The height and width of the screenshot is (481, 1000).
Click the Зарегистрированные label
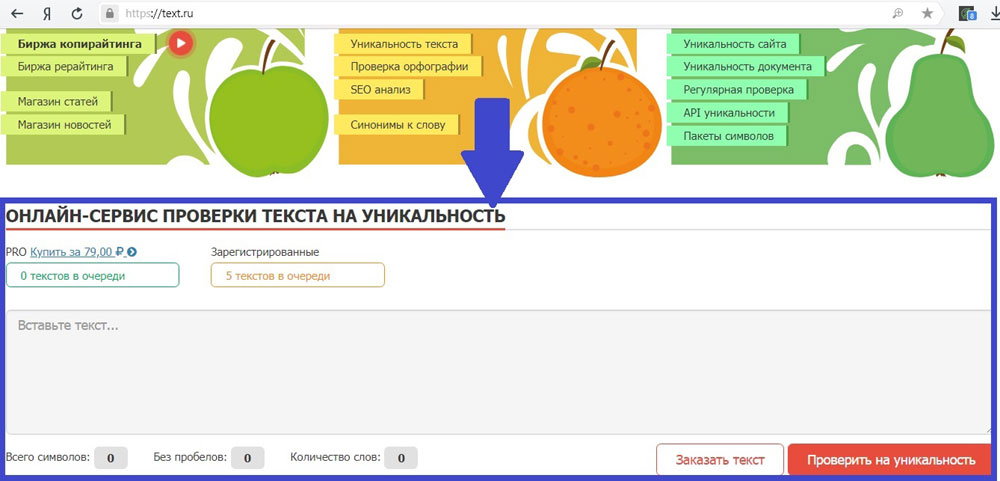coord(265,252)
